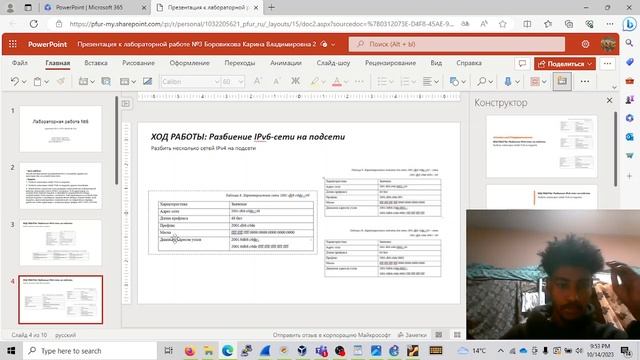640x360 pixels.
Task: Click the Format Painter icon
Action: [x=61, y=82]
